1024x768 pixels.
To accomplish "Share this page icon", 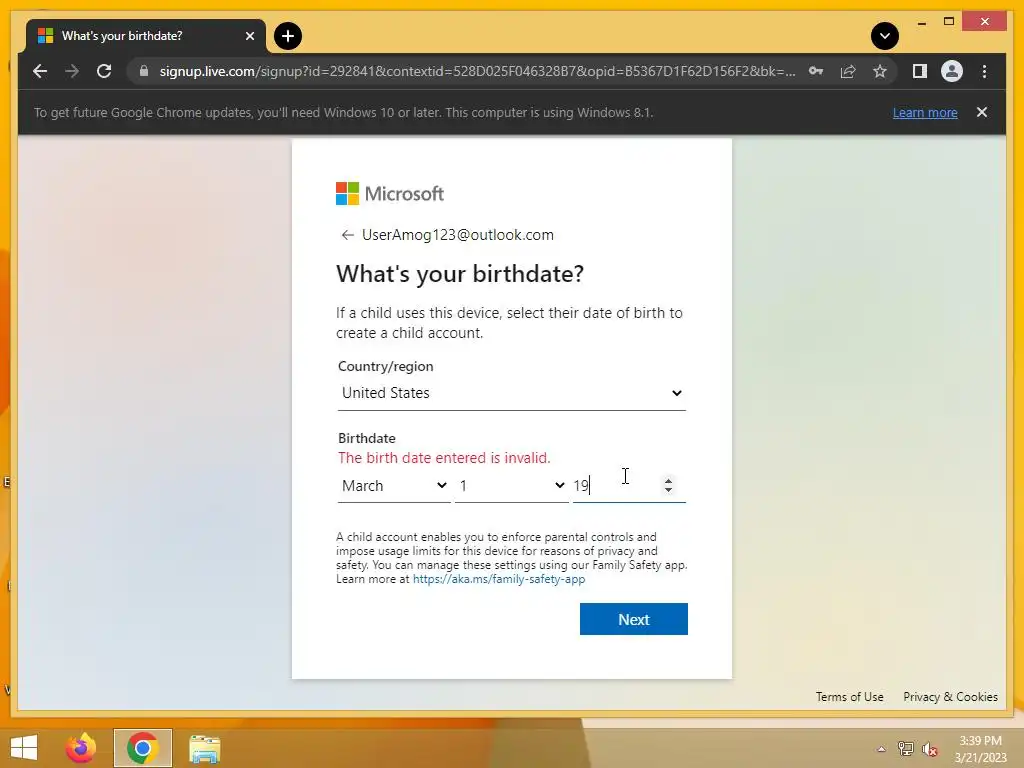I will coord(848,71).
